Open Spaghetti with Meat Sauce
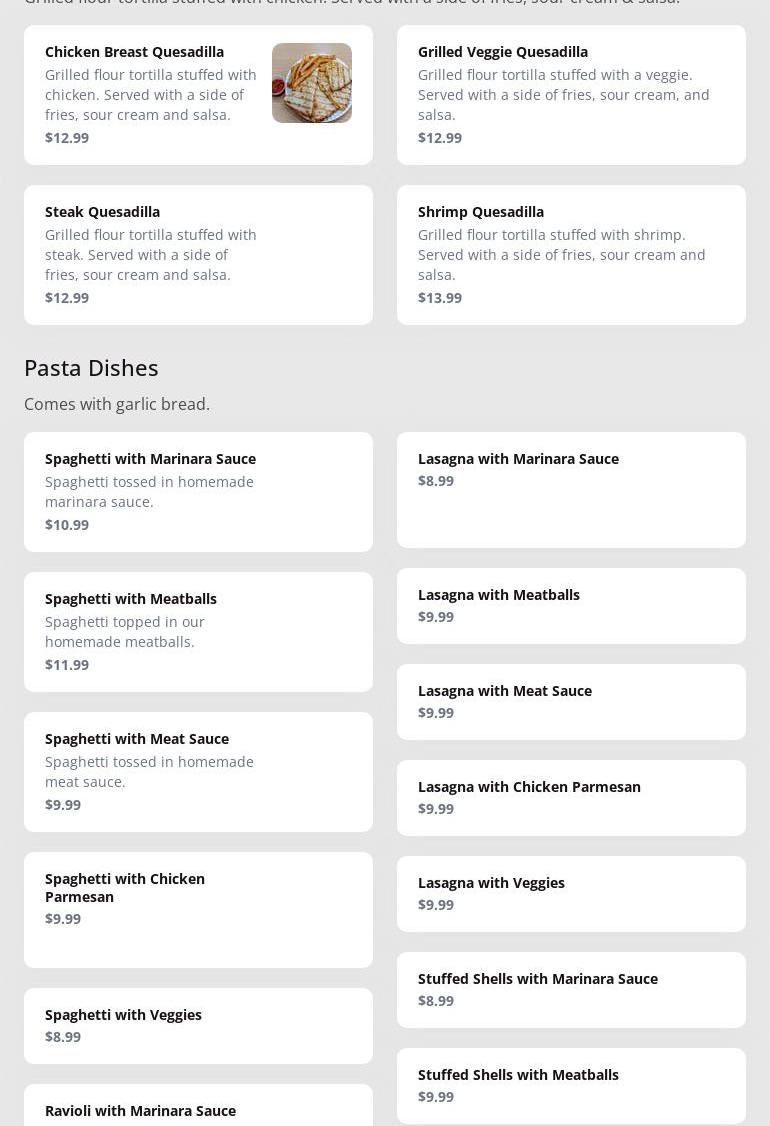 coord(198,771)
